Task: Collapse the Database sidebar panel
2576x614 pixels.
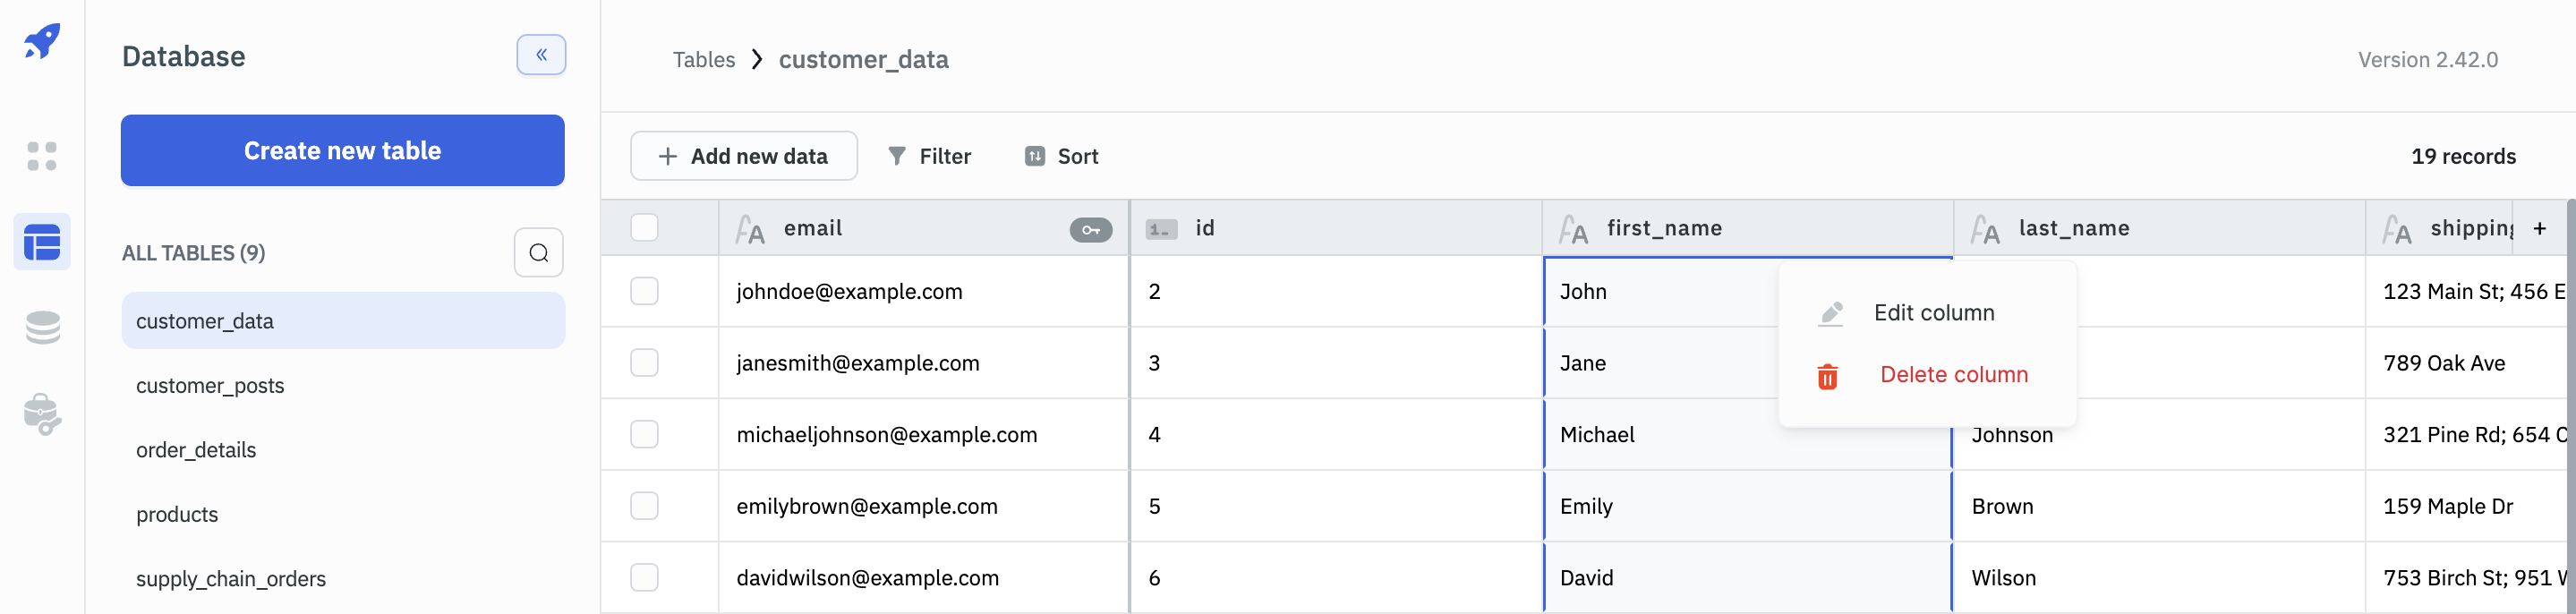Action: pos(541,55)
